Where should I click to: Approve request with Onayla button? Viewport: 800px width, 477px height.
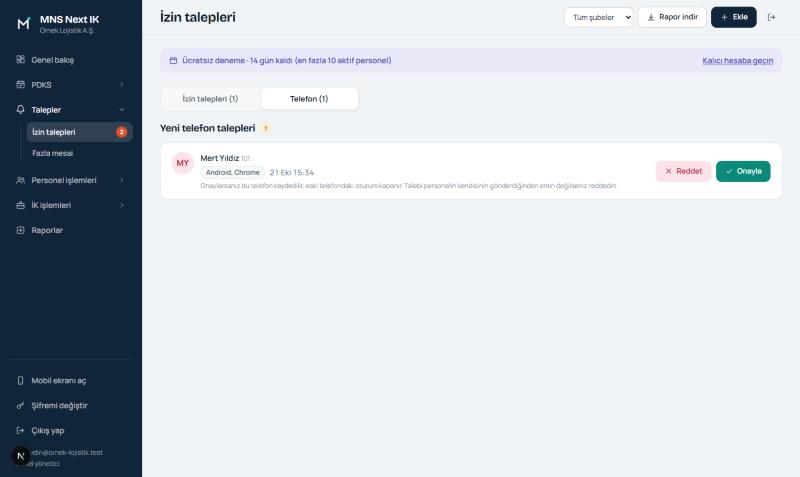[743, 171]
